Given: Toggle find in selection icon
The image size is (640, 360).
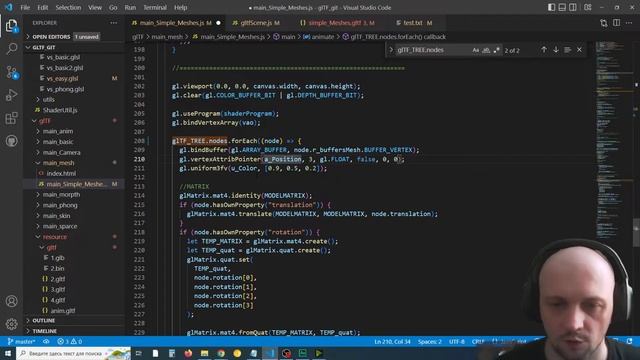Looking at the screenshot, I should click(567, 50).
